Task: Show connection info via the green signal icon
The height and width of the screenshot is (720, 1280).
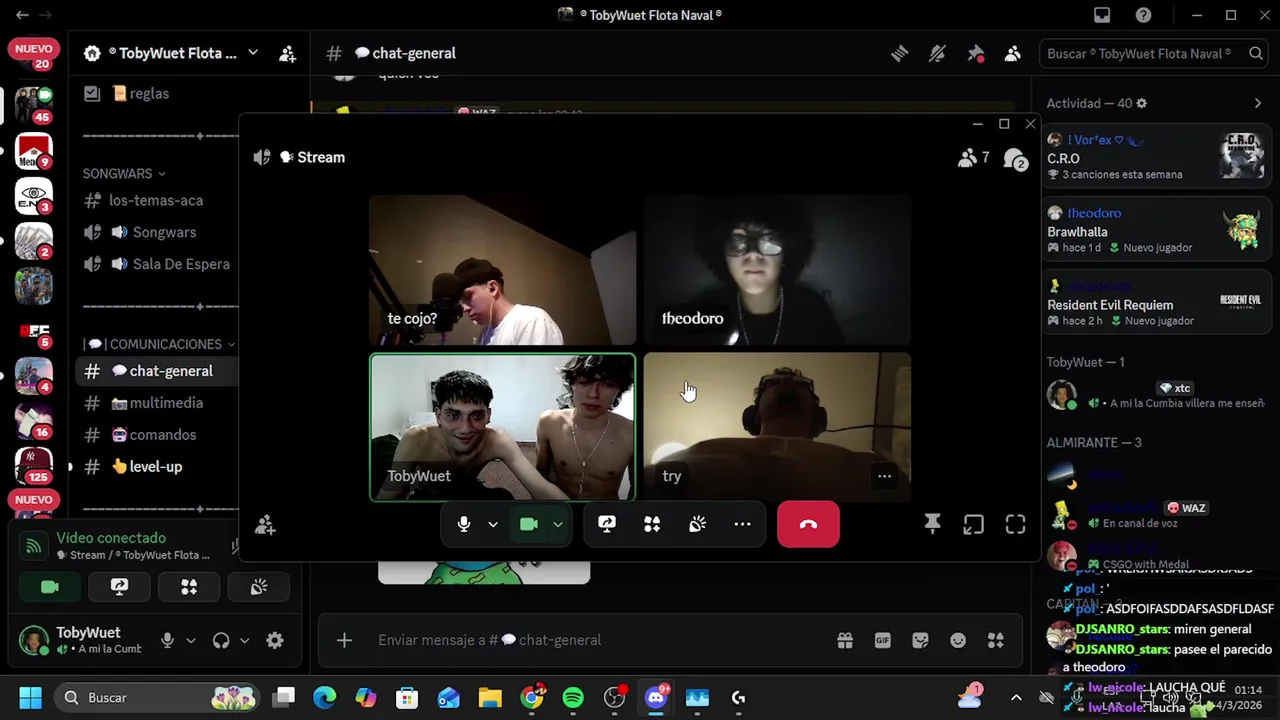Action: pyautogui.click(x=34, y=546)
